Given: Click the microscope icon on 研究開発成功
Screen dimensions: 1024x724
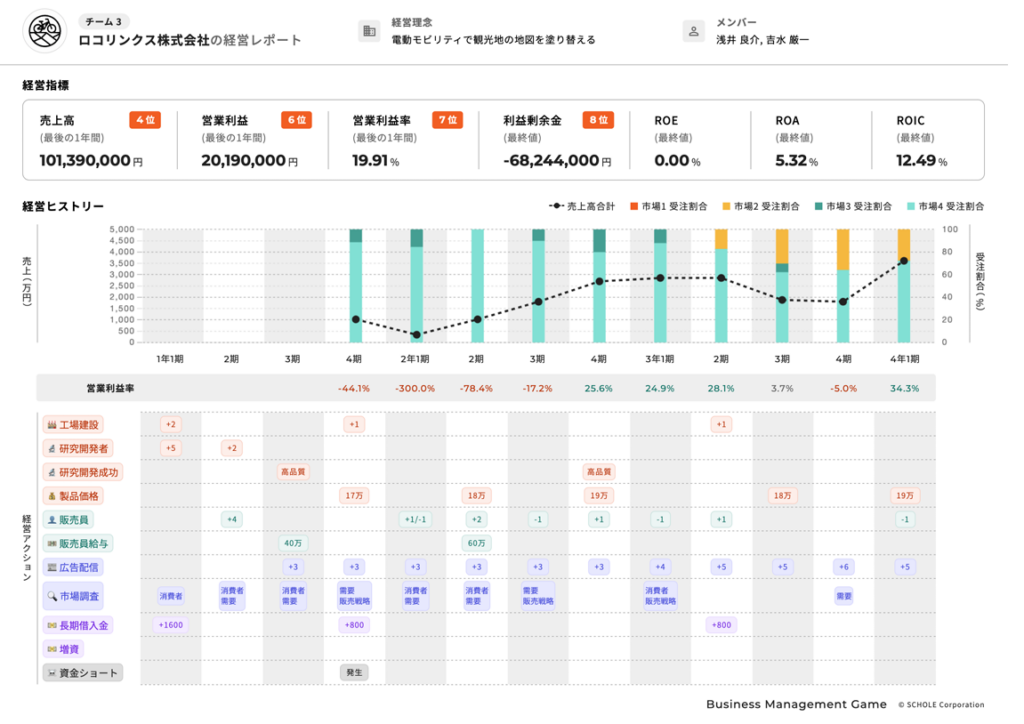Looking at the screenshot, I should pyautogui.click(x=52, y=472).
